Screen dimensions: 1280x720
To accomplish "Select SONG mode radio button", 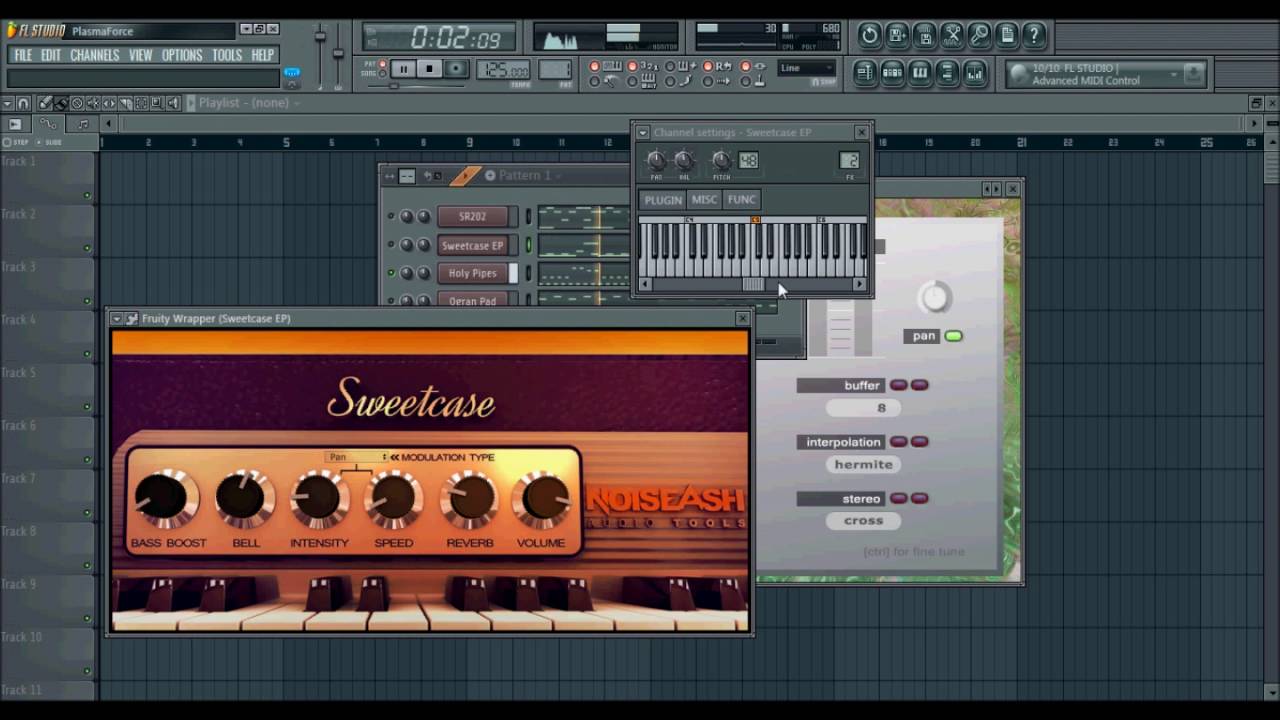I will click(x=383, y=73).
